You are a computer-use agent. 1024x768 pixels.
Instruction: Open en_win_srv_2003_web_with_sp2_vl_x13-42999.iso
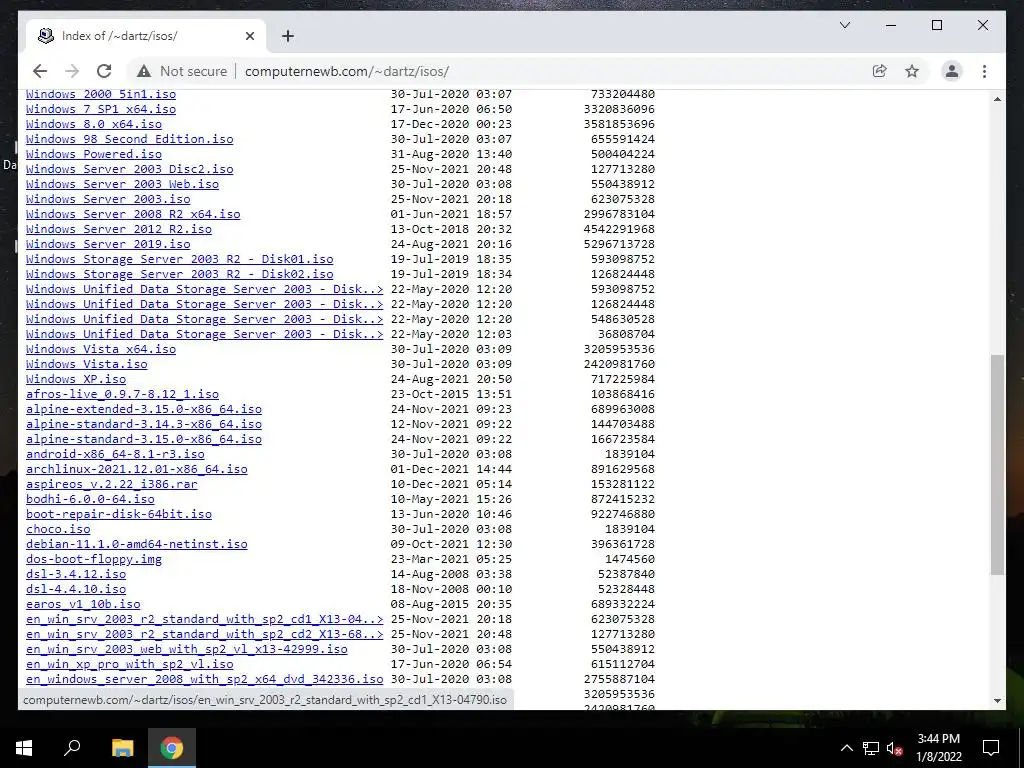tap(187, 650)
